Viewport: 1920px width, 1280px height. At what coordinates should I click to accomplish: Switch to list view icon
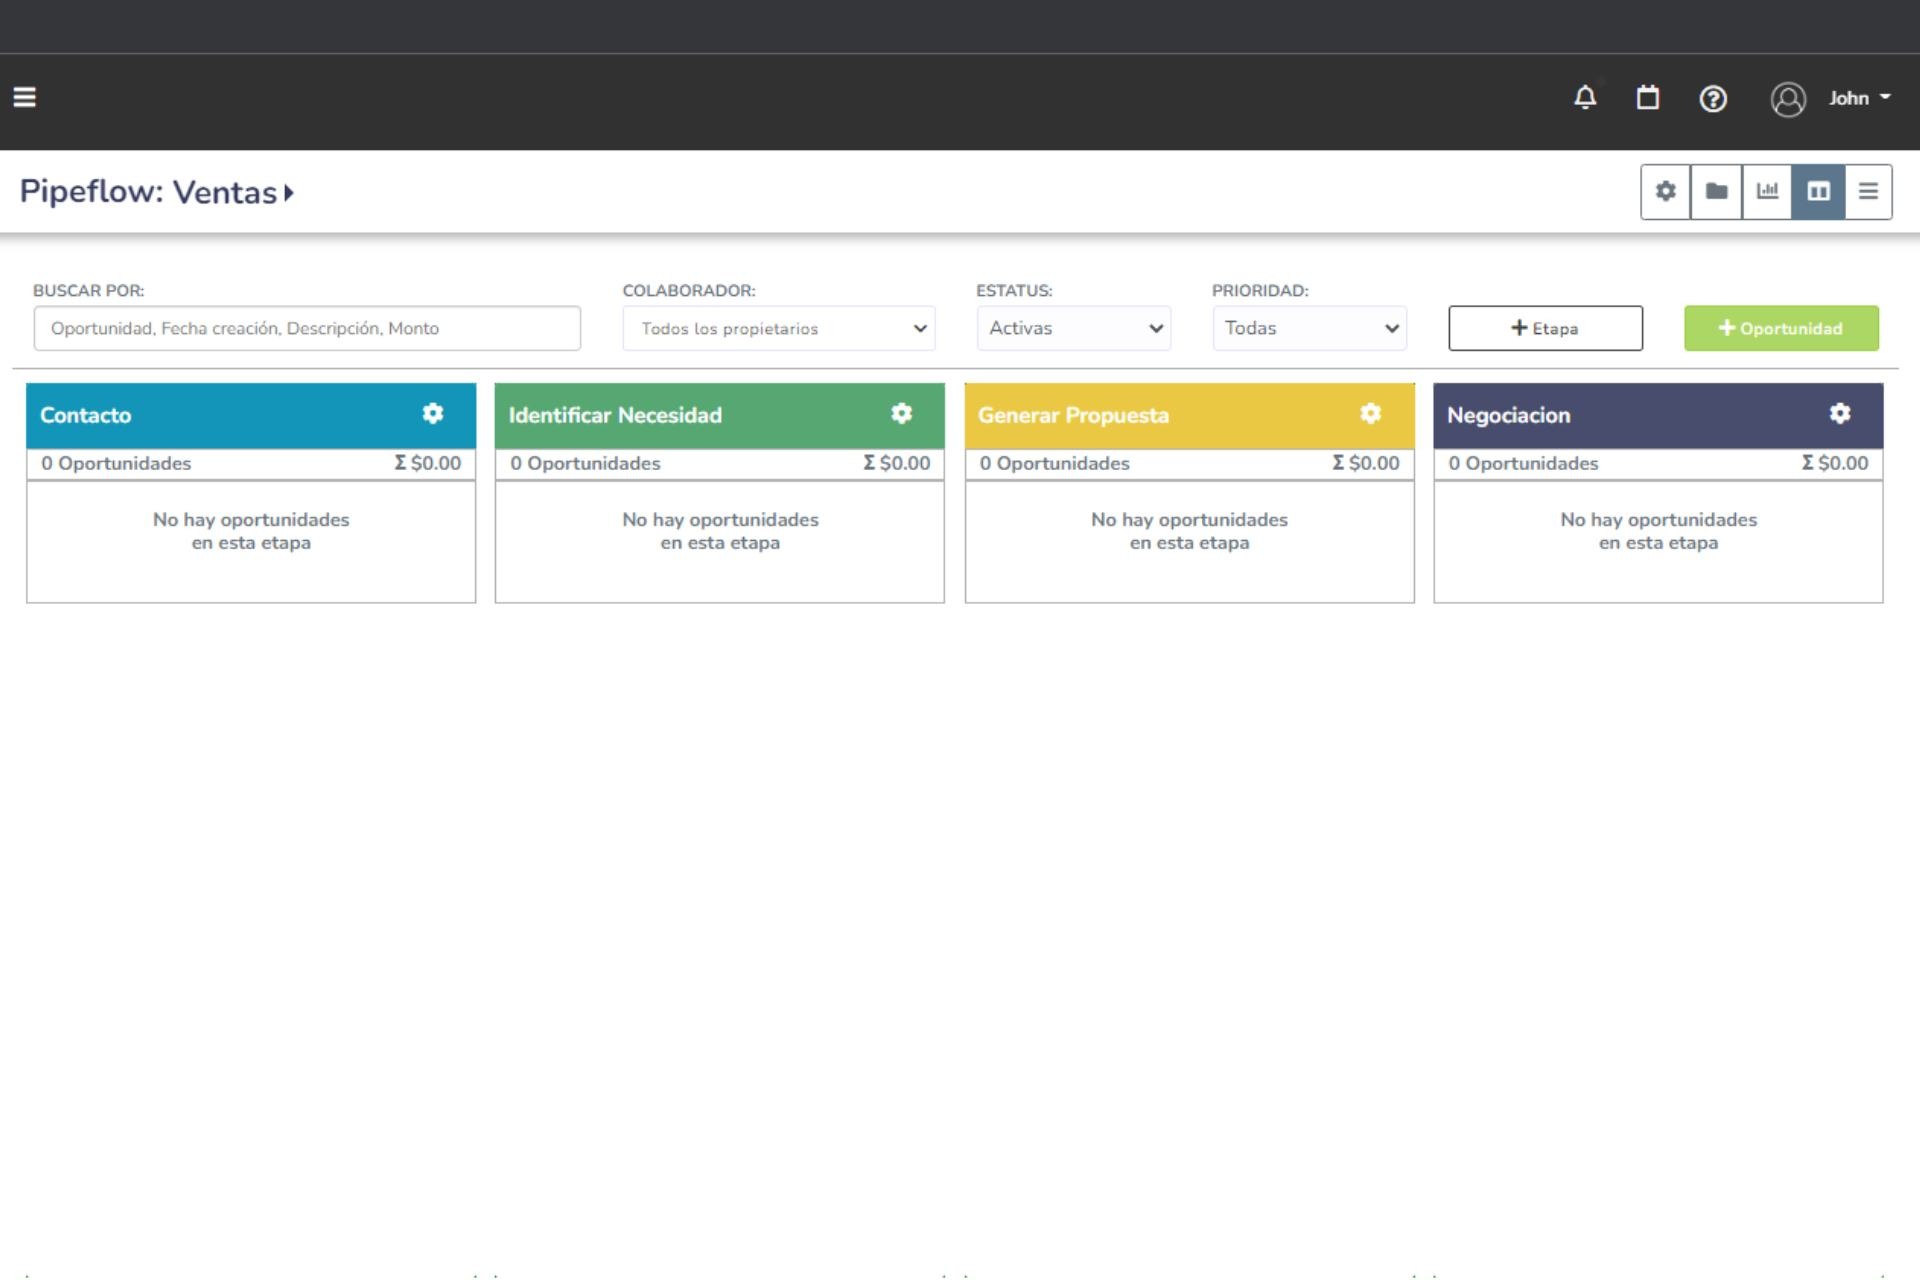point(1868,191)
